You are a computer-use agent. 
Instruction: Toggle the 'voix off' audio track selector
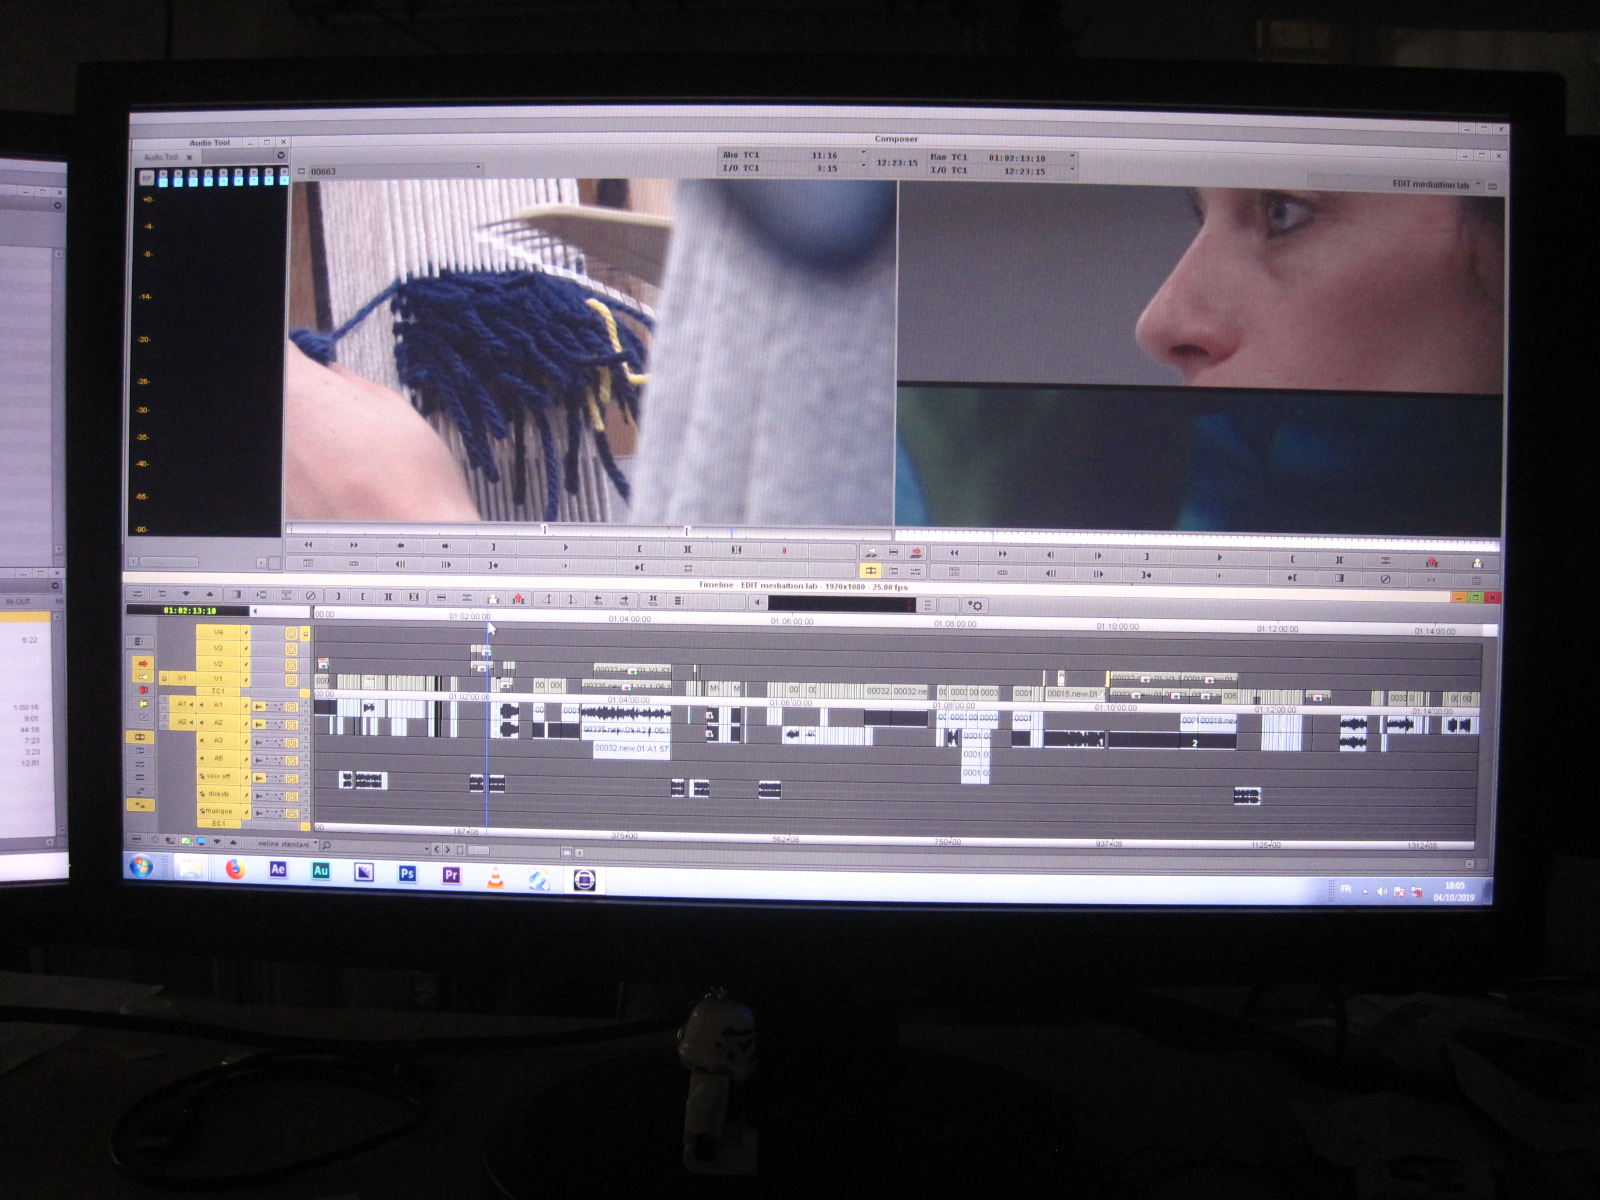click(218, 776)
